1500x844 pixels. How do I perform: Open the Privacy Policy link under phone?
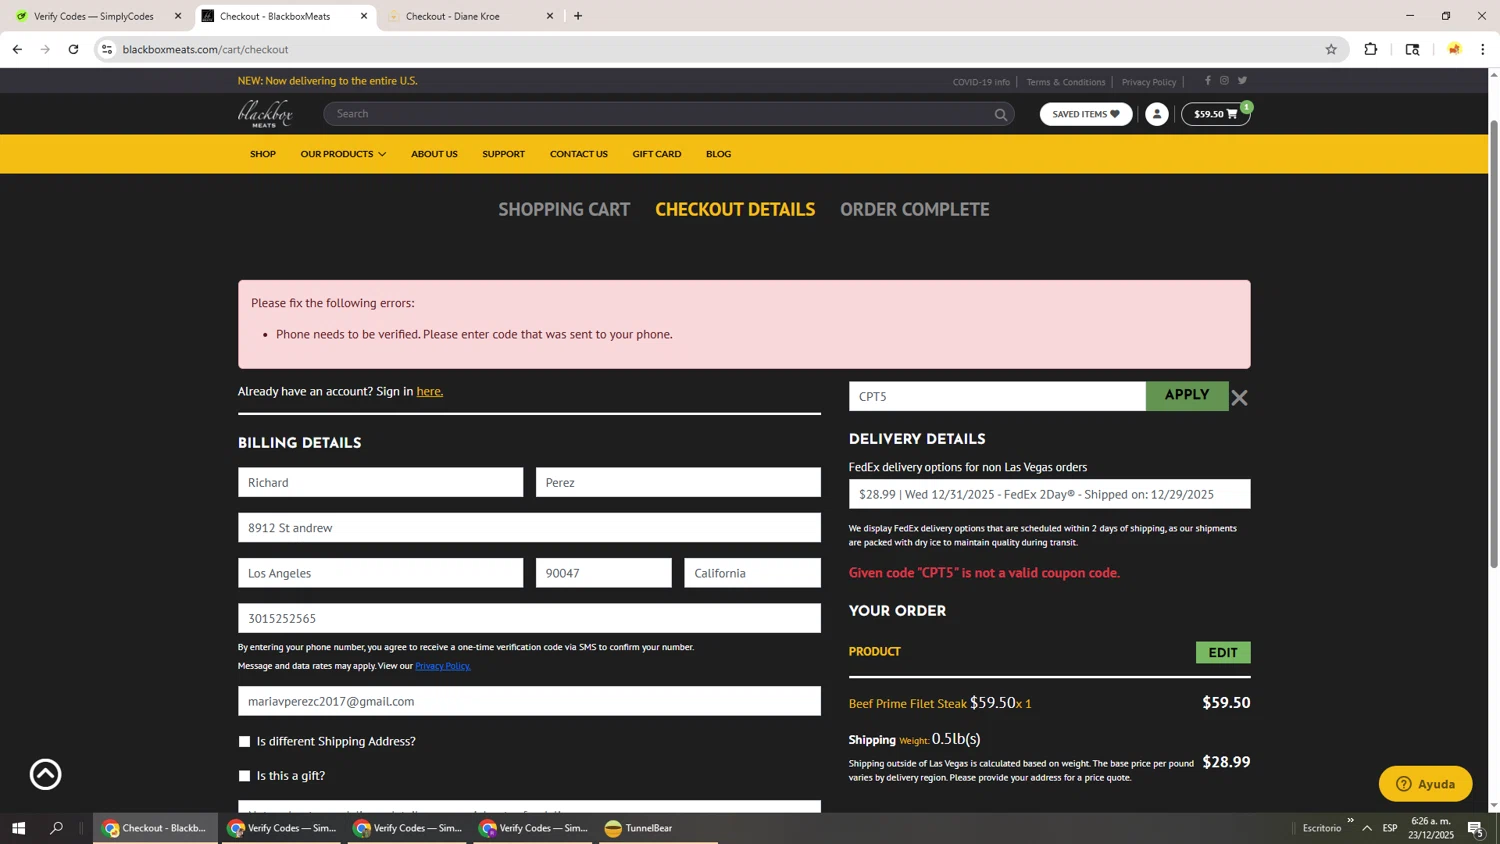coord(443,666)
